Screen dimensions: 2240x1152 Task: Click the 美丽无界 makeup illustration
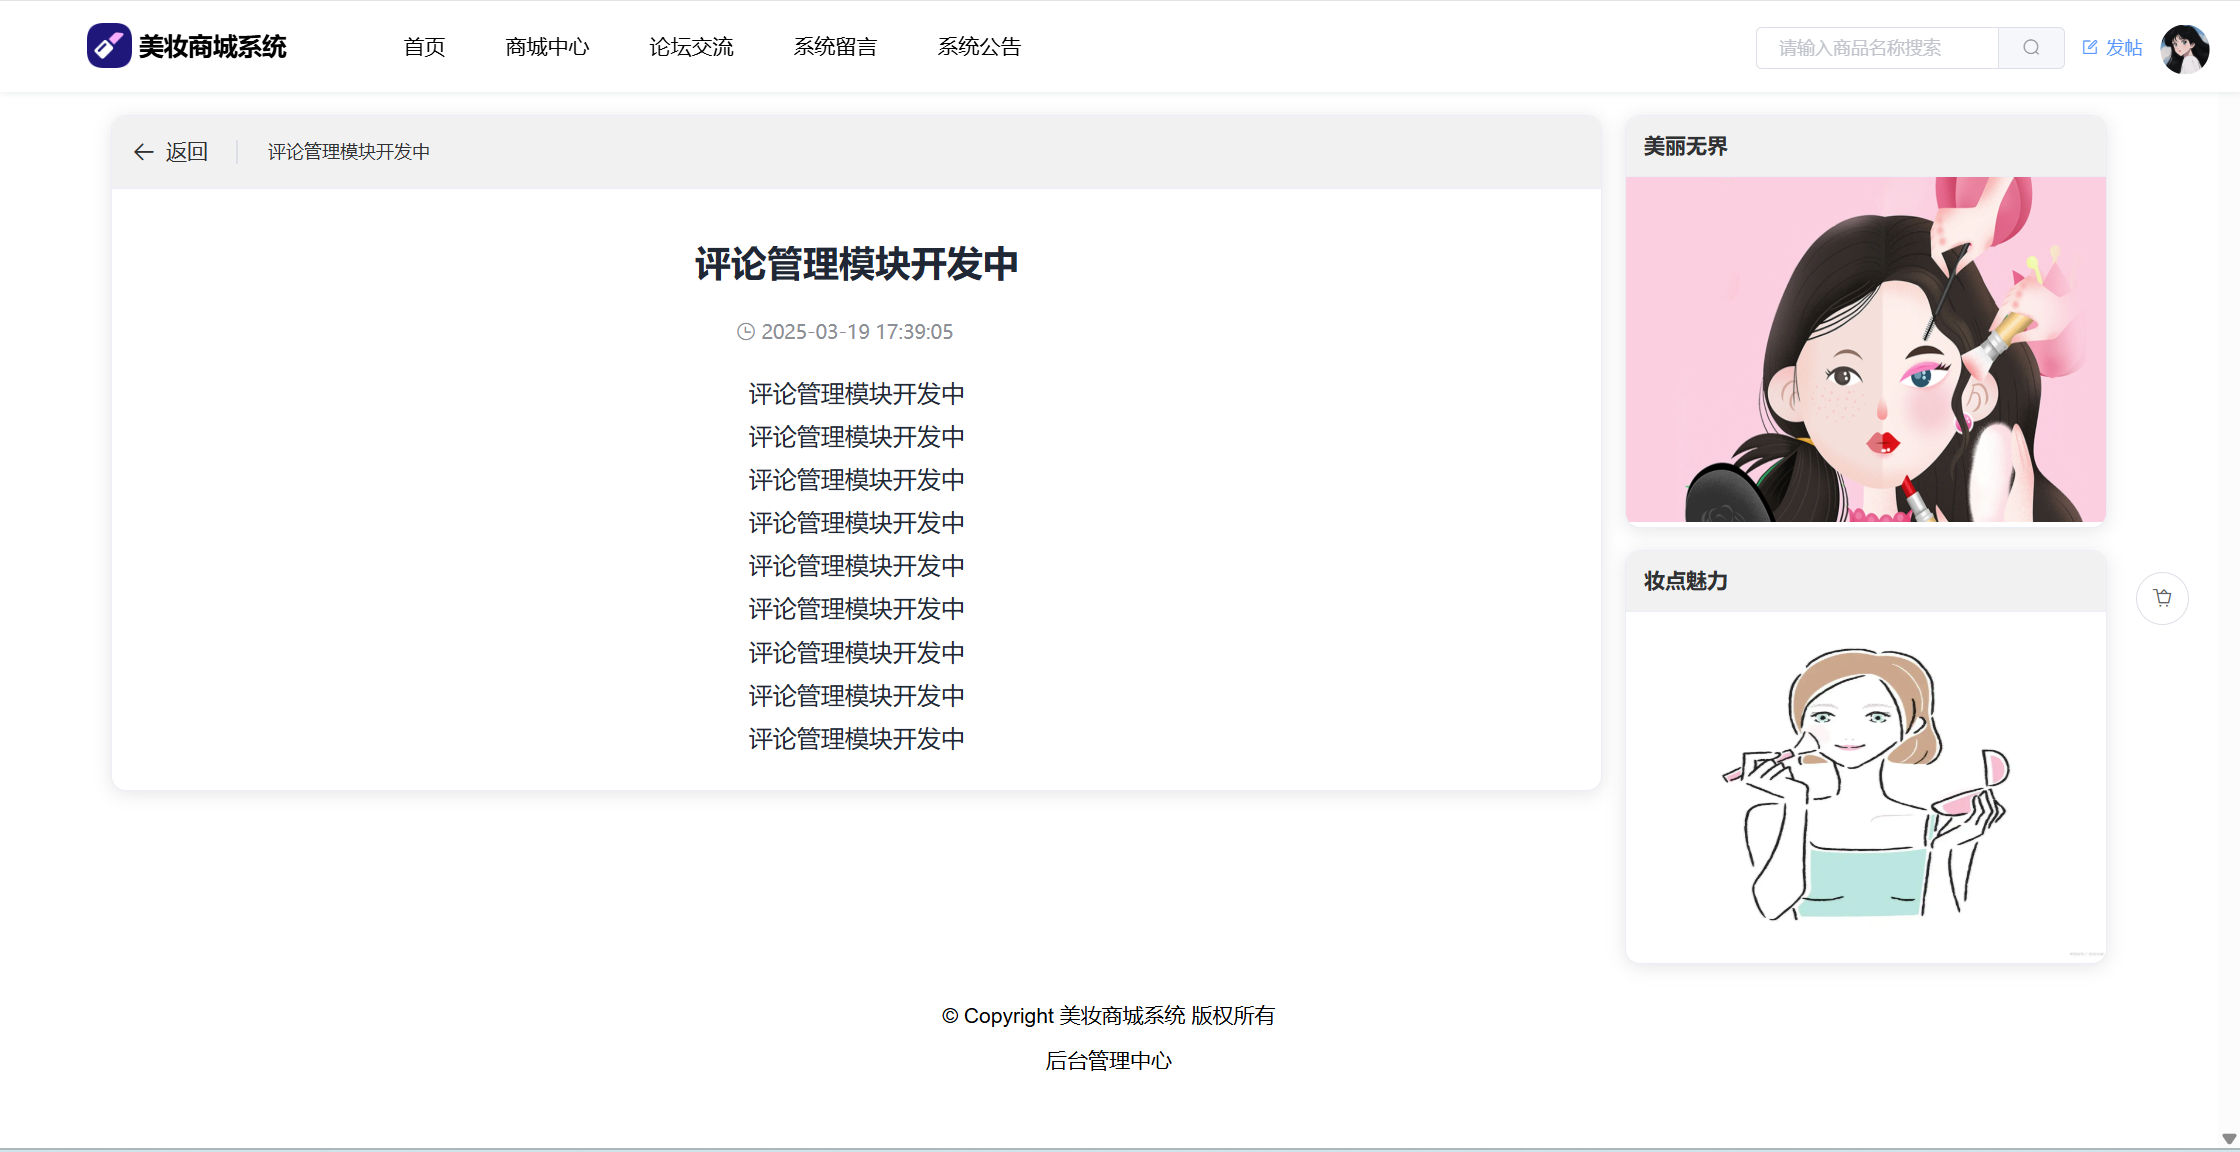tap(1865, 349)
